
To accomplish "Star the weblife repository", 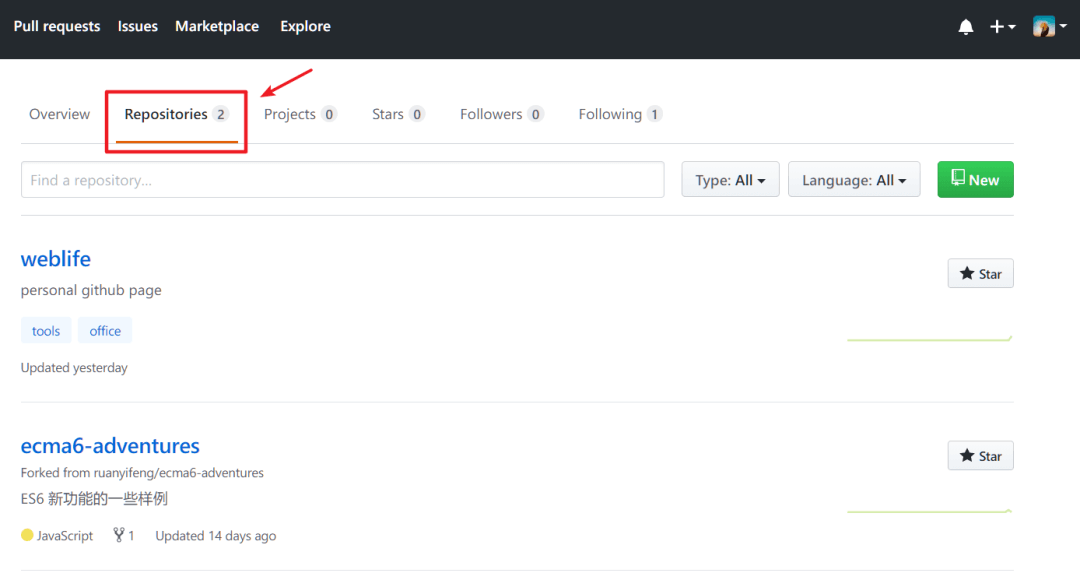I will (x=980, y=274).
